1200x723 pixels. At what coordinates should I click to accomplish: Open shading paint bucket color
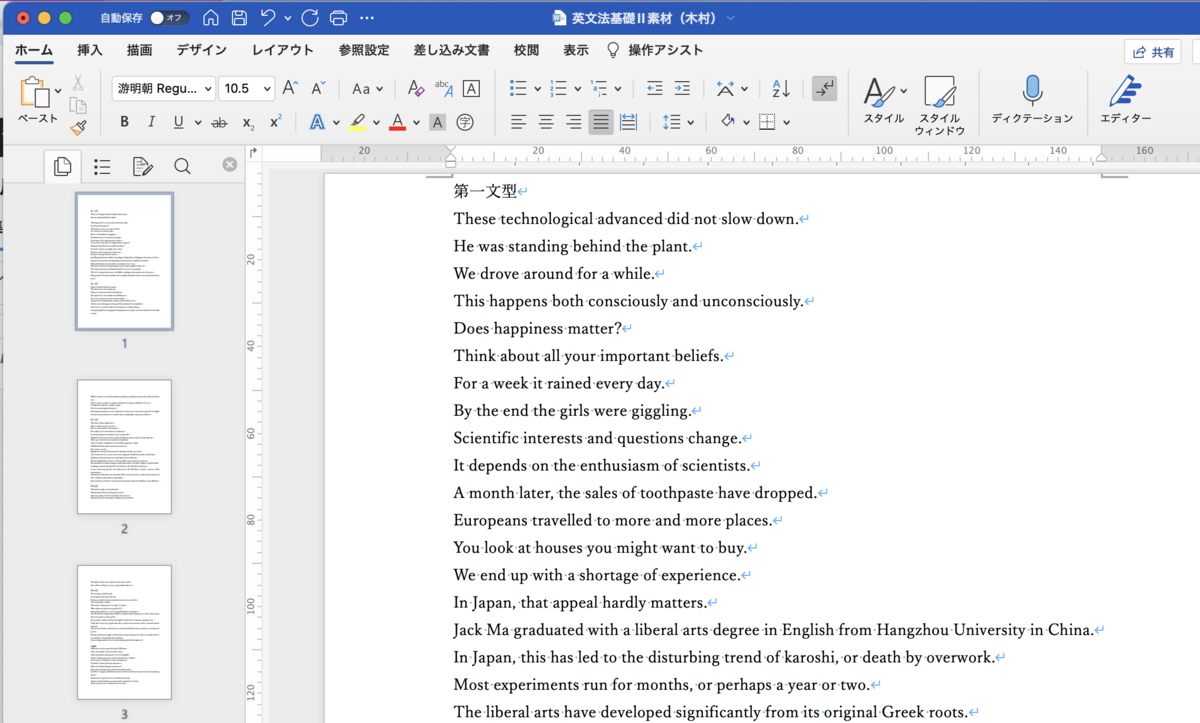[x=727, y=122]
